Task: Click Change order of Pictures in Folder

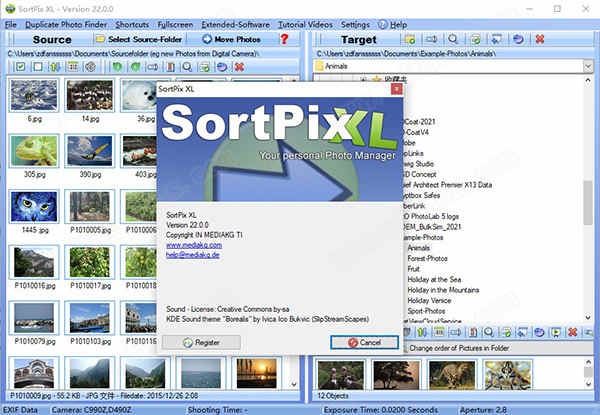Action: 459,348
